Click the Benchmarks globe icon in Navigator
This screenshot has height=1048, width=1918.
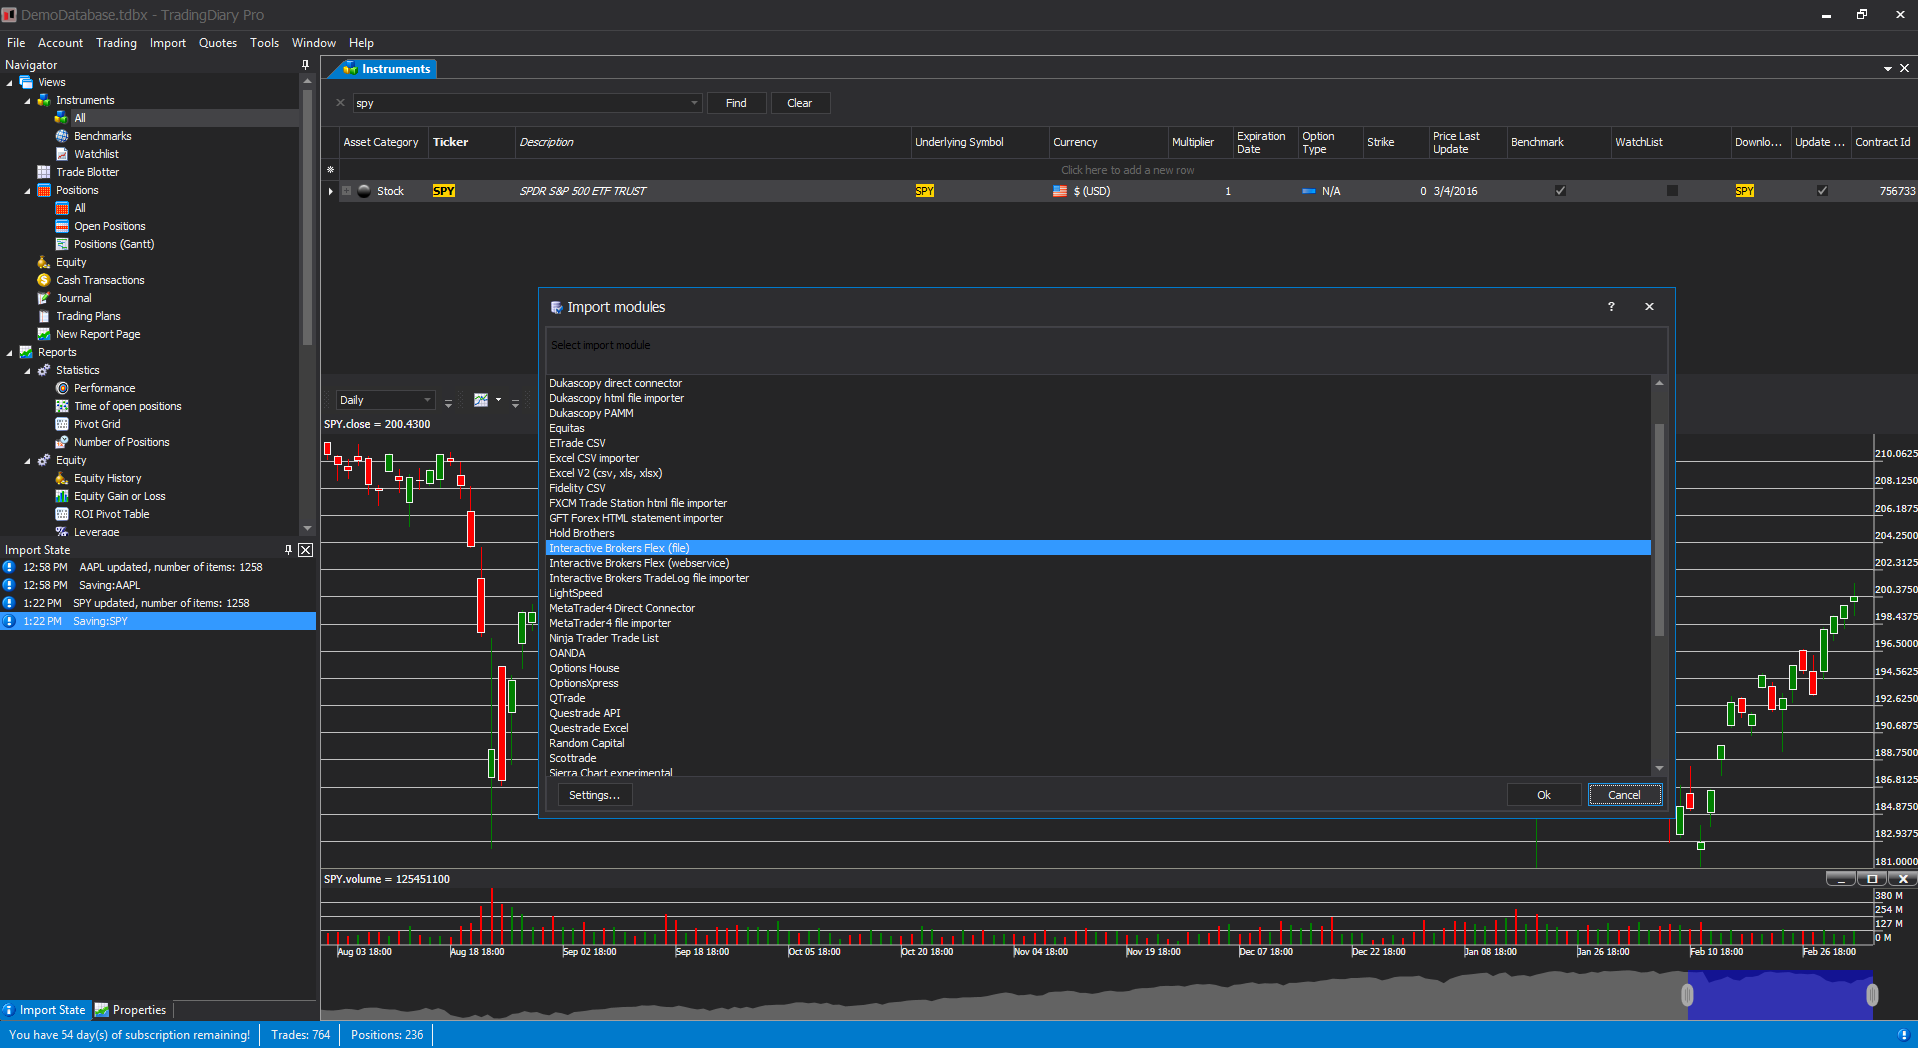[62, 136]
